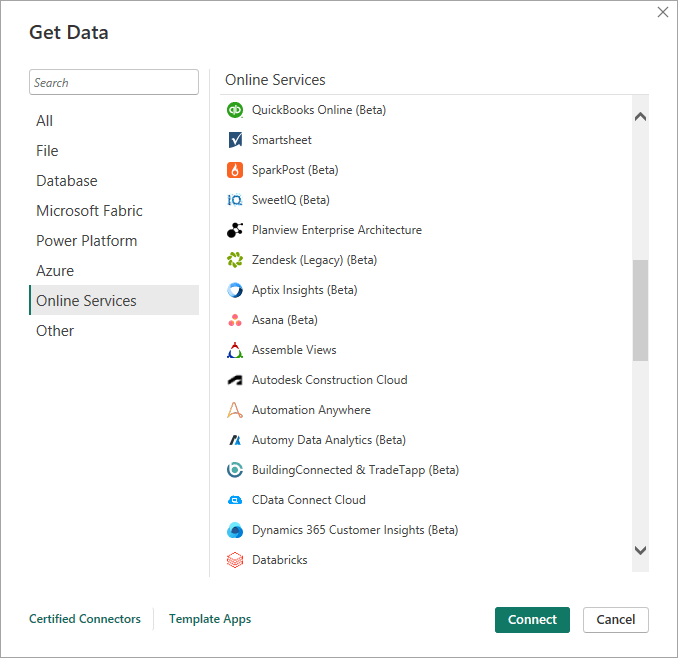Select BuildingConnected & TradeTapp (Beta) text

coord(355,470)
